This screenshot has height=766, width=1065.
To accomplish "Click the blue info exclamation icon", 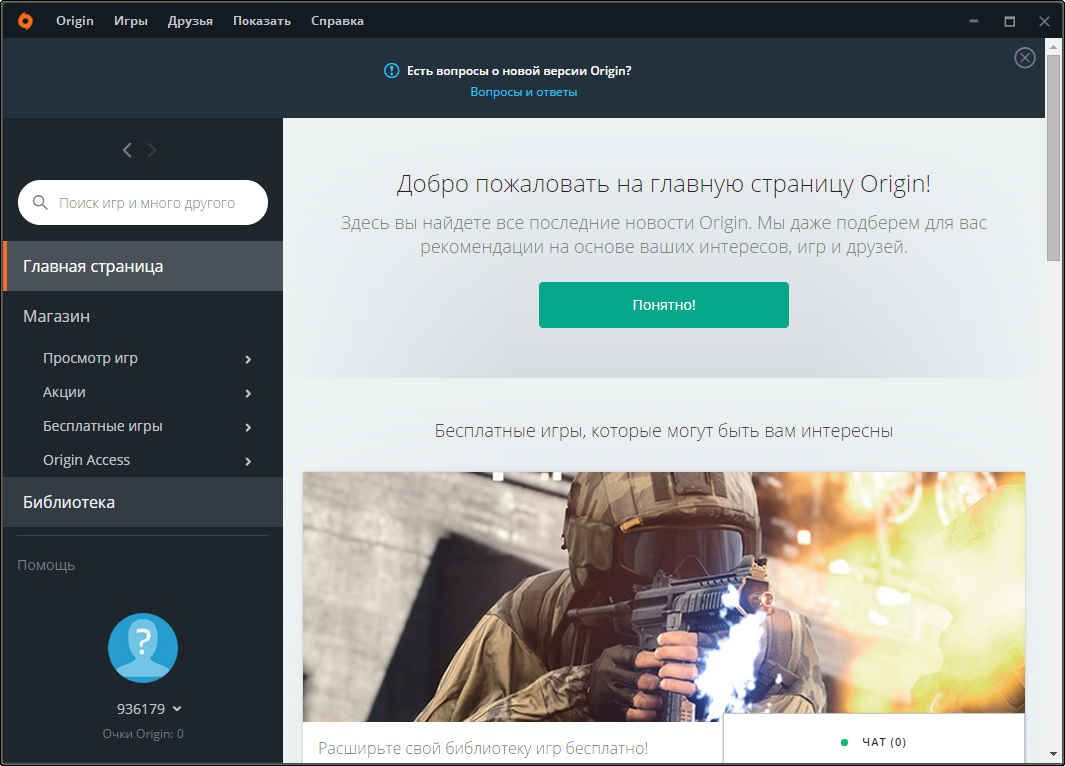I will tap(391, 70).
